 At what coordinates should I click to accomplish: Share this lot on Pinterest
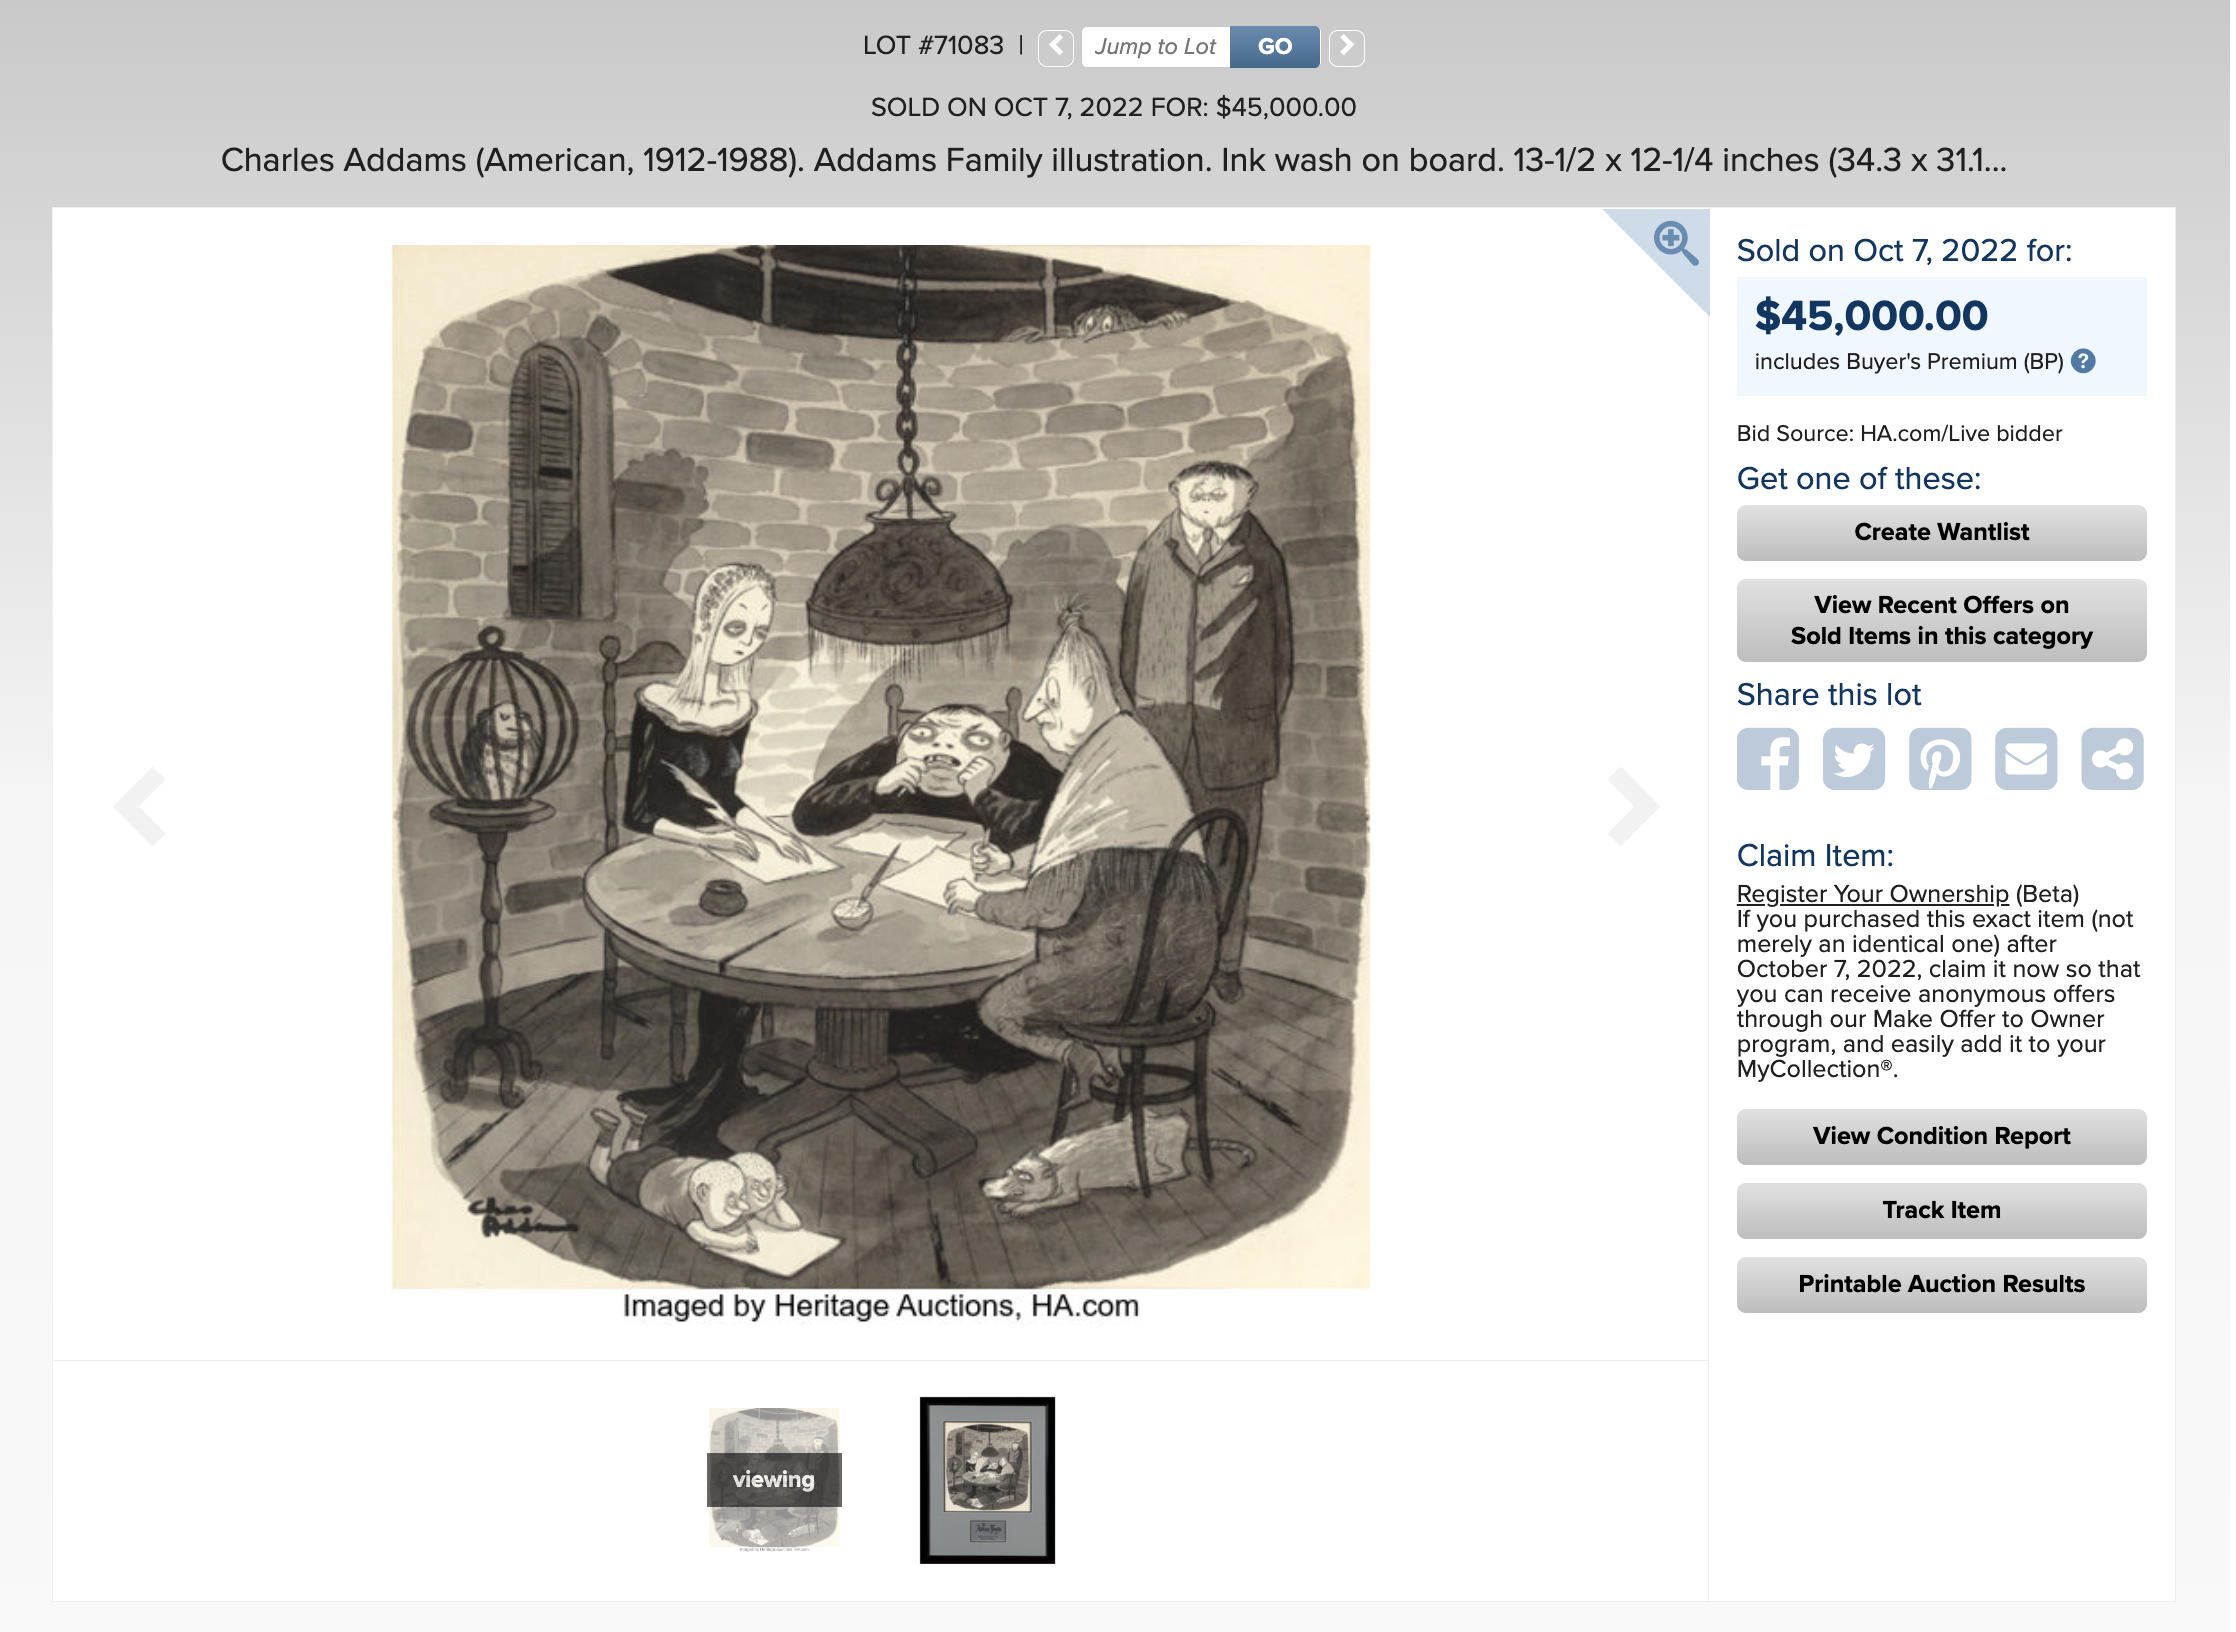click(1939, 759)
